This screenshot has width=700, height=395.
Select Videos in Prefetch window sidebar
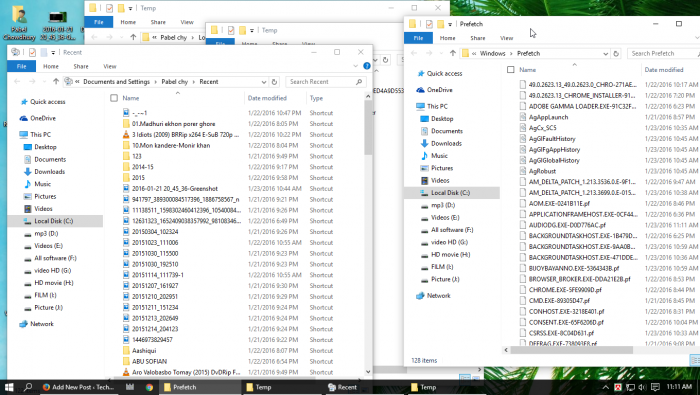coord(440,180)
